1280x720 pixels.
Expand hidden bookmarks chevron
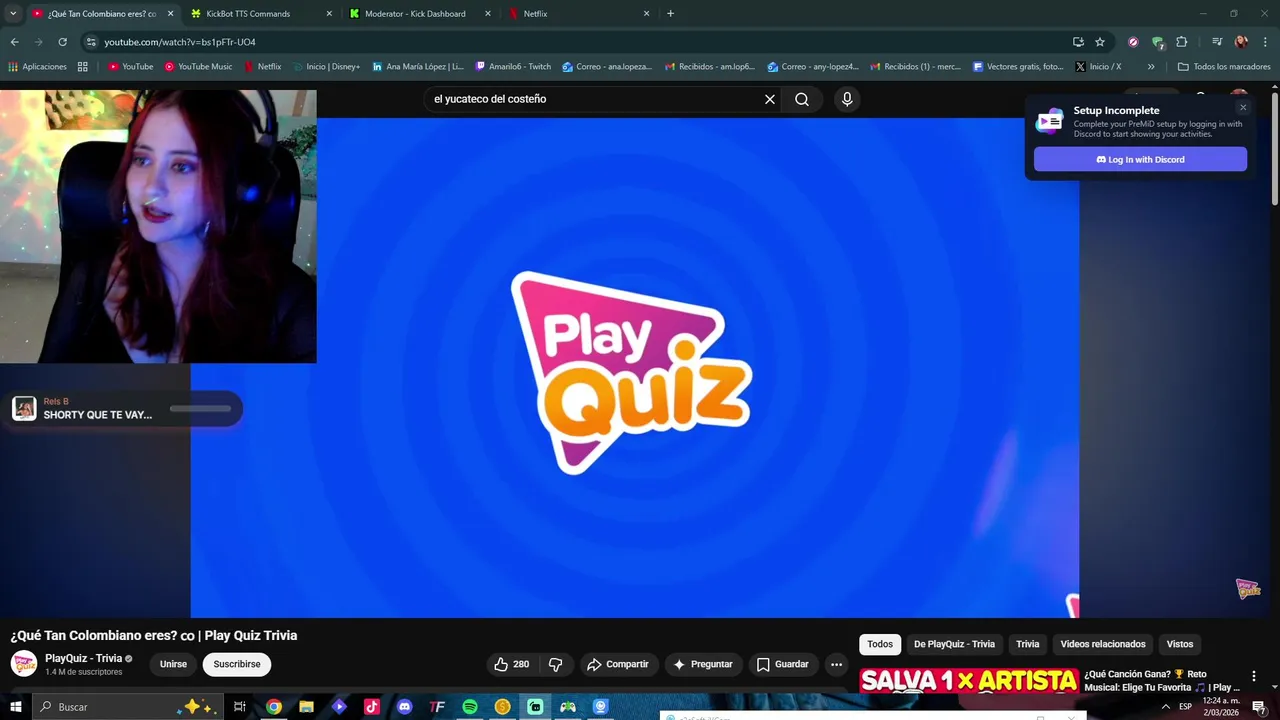[x=1151, y=67]
